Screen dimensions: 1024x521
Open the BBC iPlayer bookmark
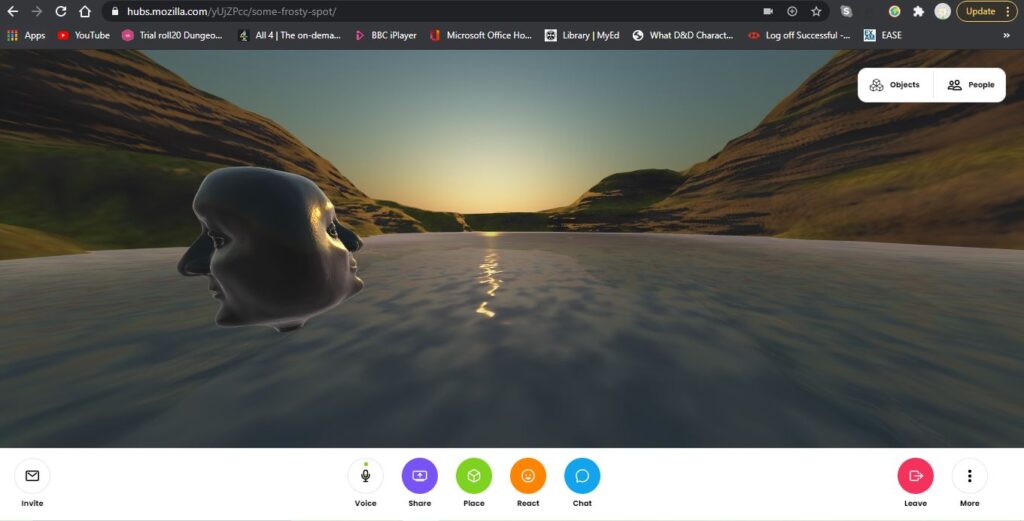click(x=385, y=35)
